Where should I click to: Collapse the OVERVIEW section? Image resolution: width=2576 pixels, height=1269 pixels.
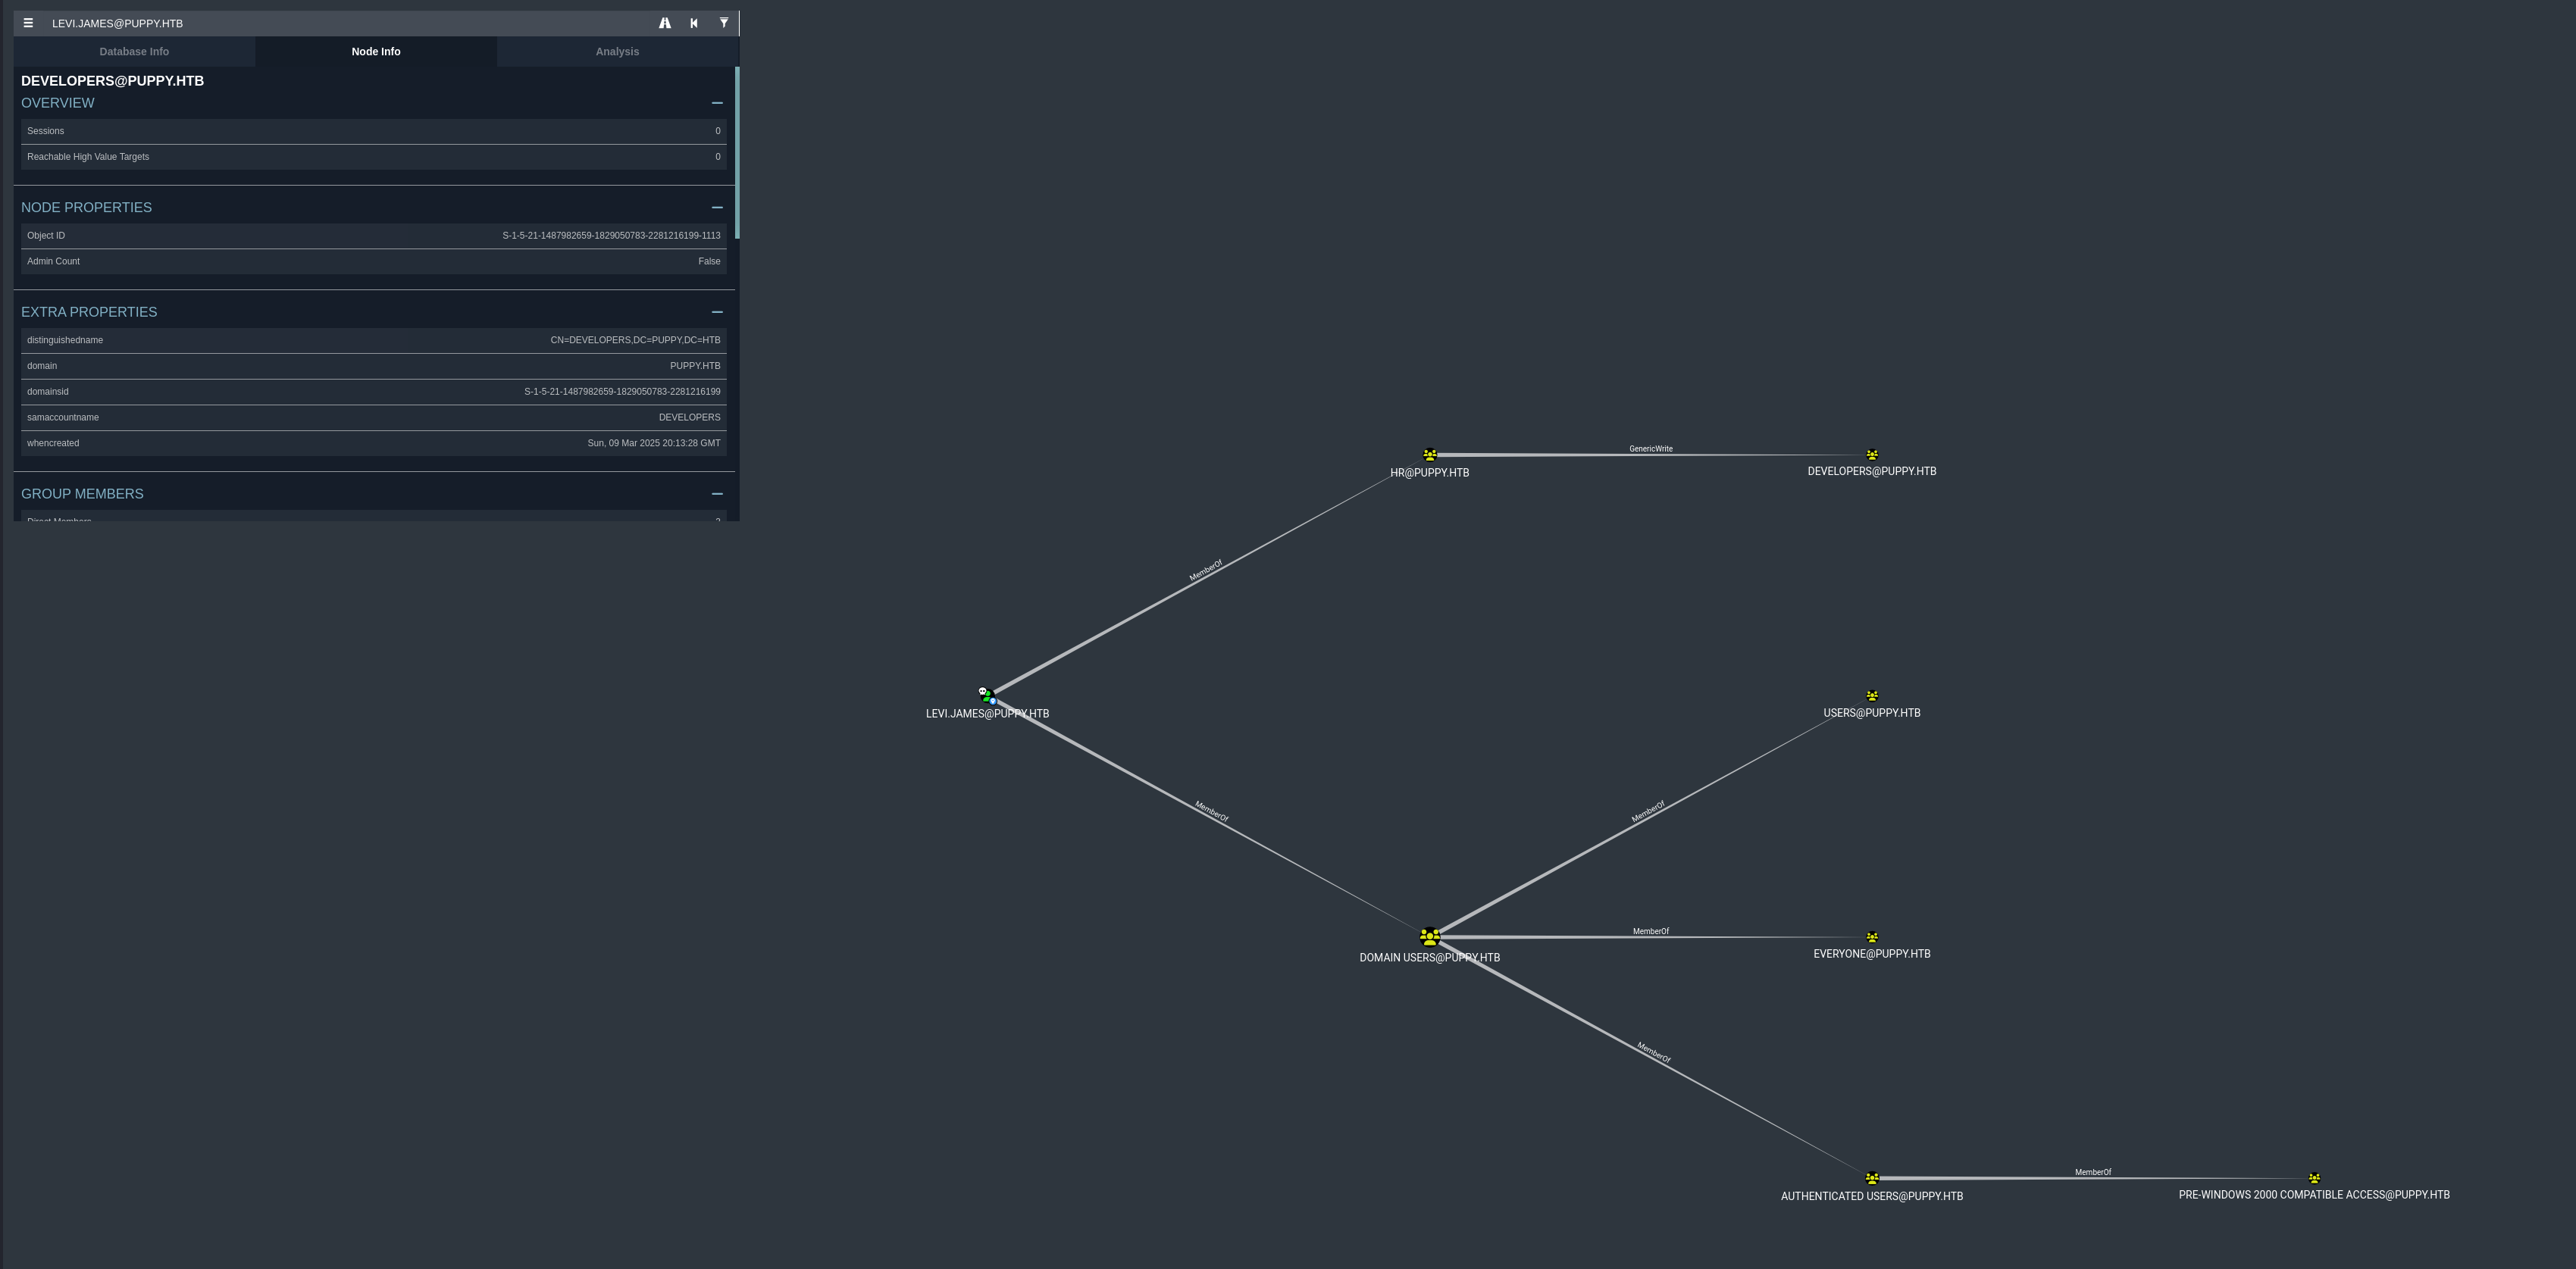tap(717, 103)
